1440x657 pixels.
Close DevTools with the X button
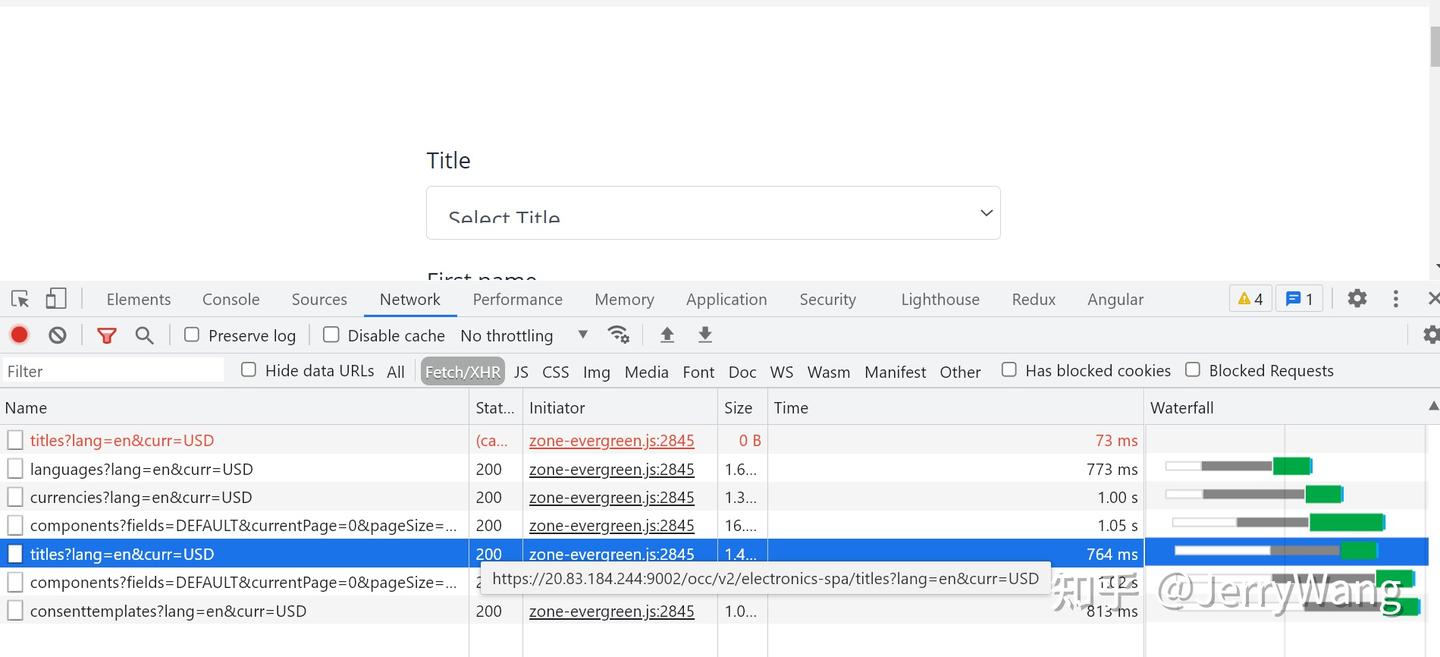coord(1433,298)
